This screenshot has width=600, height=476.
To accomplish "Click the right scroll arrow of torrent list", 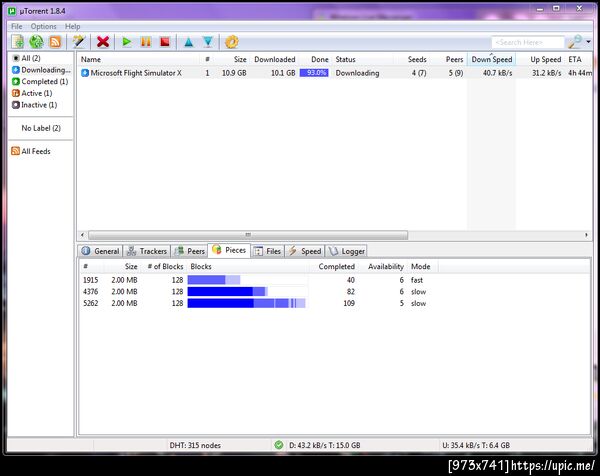I will click(587, 235).
